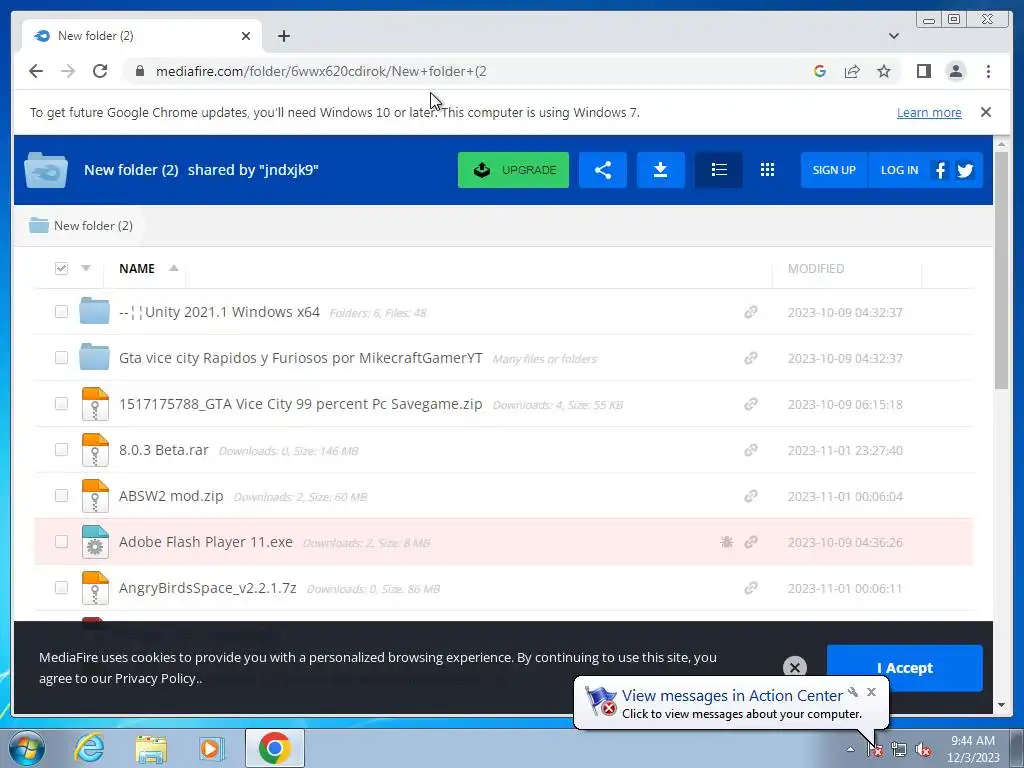
Task: Open selection dropdown arrow beside header checkbox
Action: (86, 268)
